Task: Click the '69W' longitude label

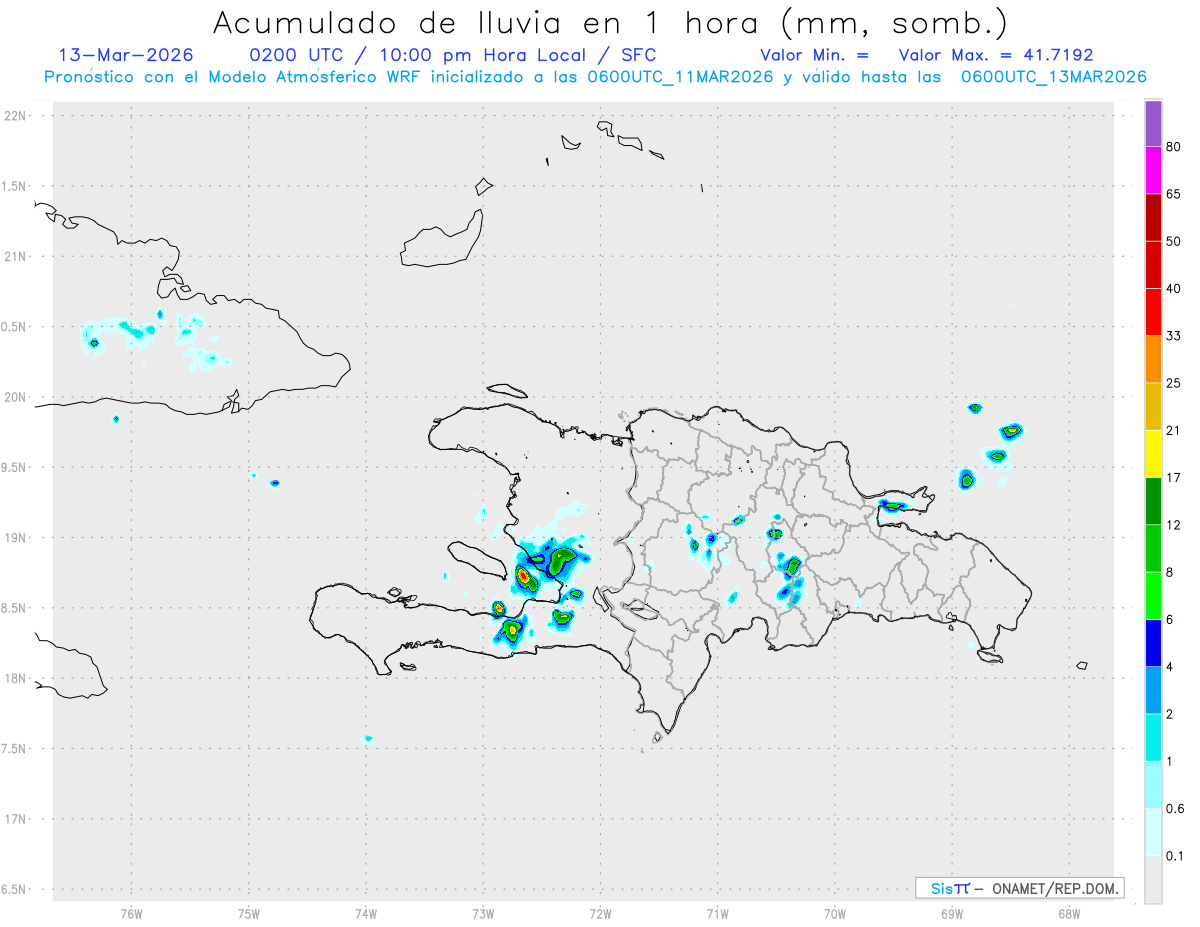Action: (952, 914)
